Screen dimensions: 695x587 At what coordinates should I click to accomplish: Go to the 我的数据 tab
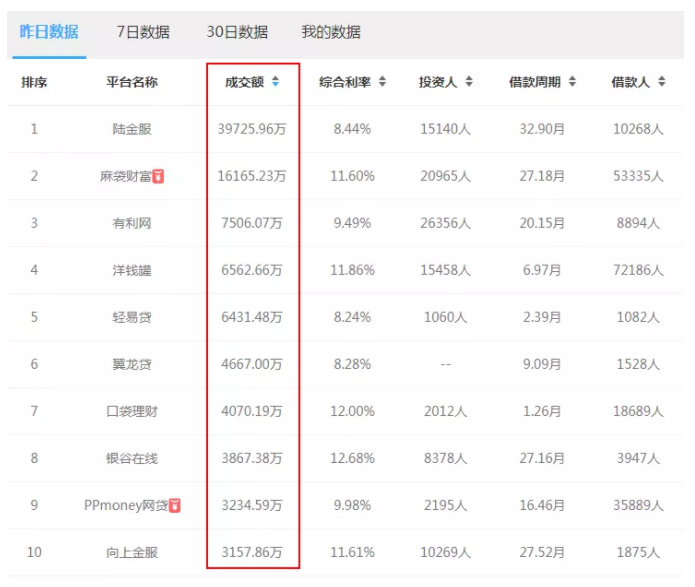[x=331, y=32]
